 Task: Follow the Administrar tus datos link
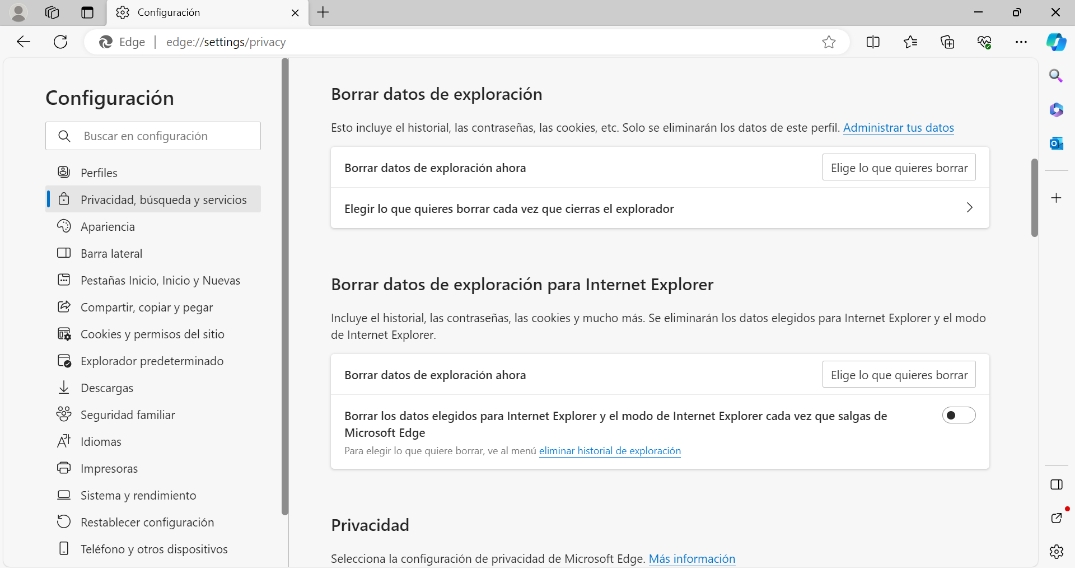click(898, 128)
